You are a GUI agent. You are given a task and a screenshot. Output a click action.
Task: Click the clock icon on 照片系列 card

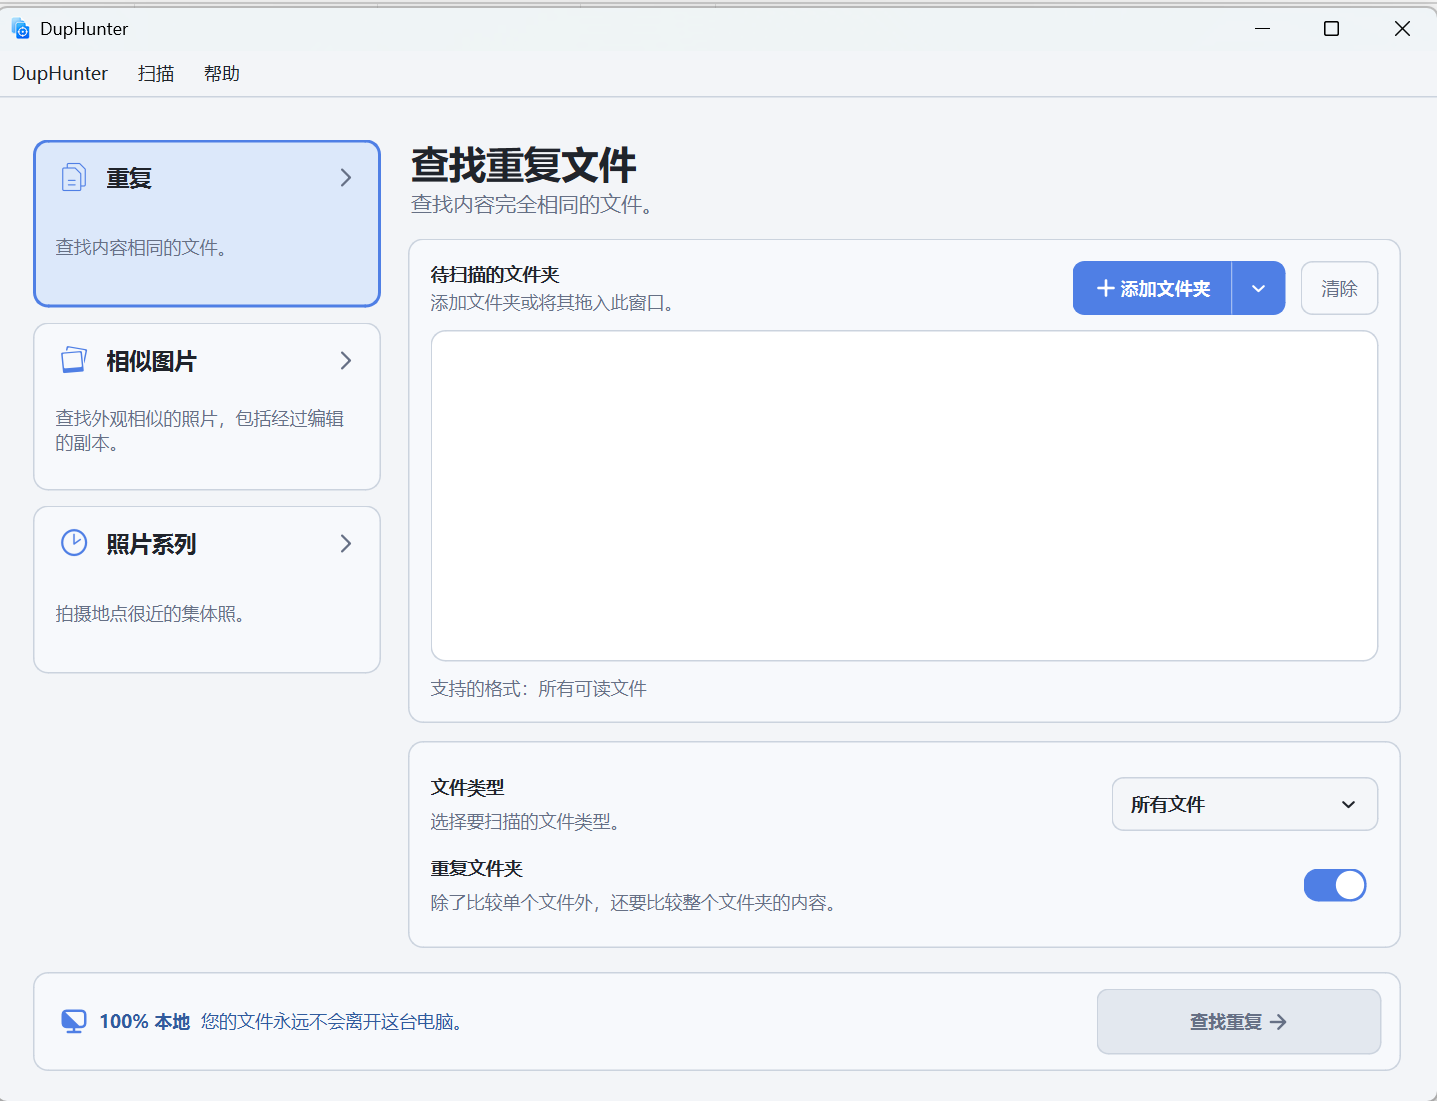74,543
